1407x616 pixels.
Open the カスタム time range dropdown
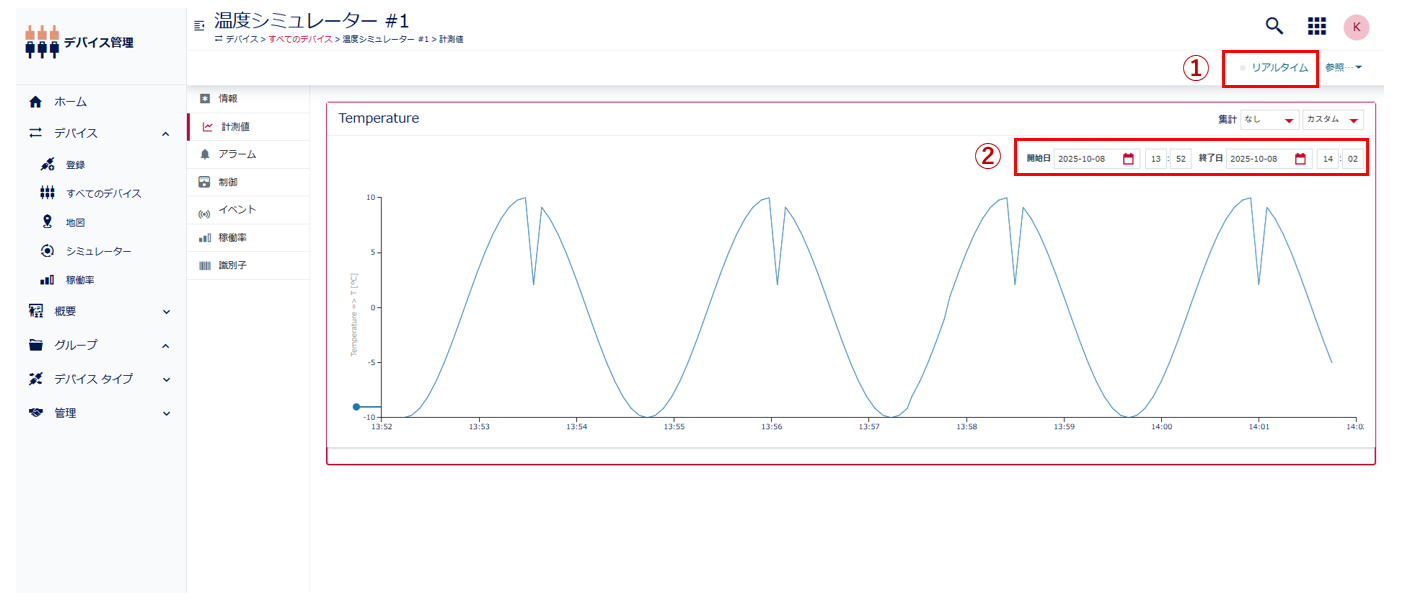click(1333, 120)
